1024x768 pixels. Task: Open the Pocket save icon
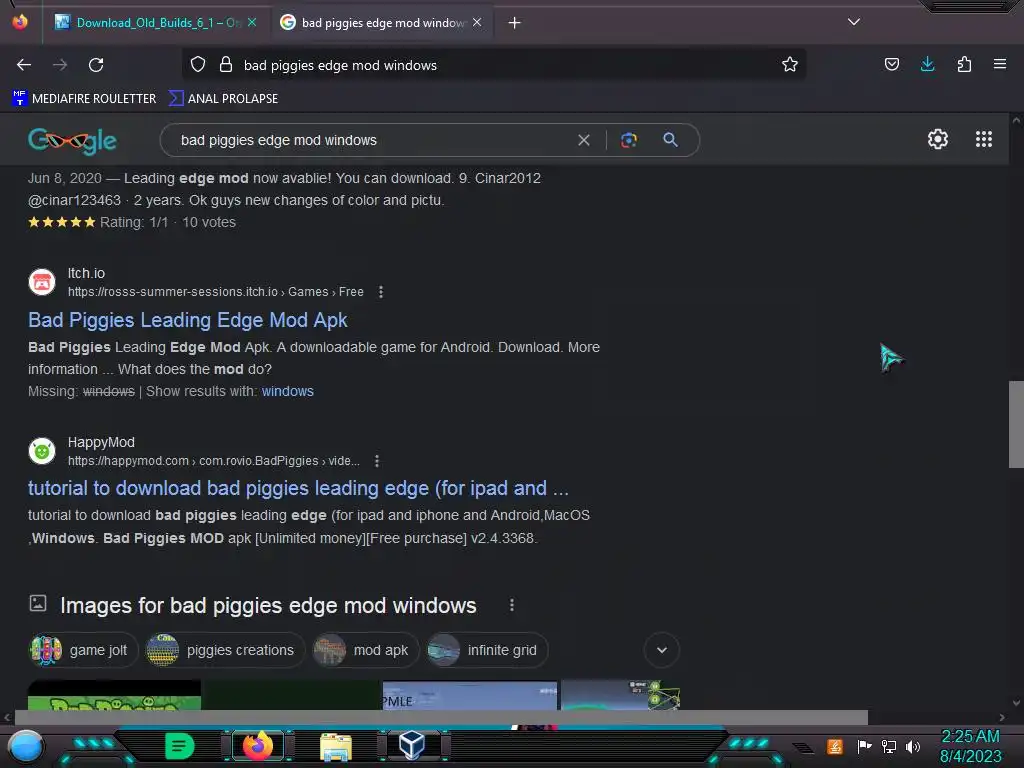pos(891,65)
